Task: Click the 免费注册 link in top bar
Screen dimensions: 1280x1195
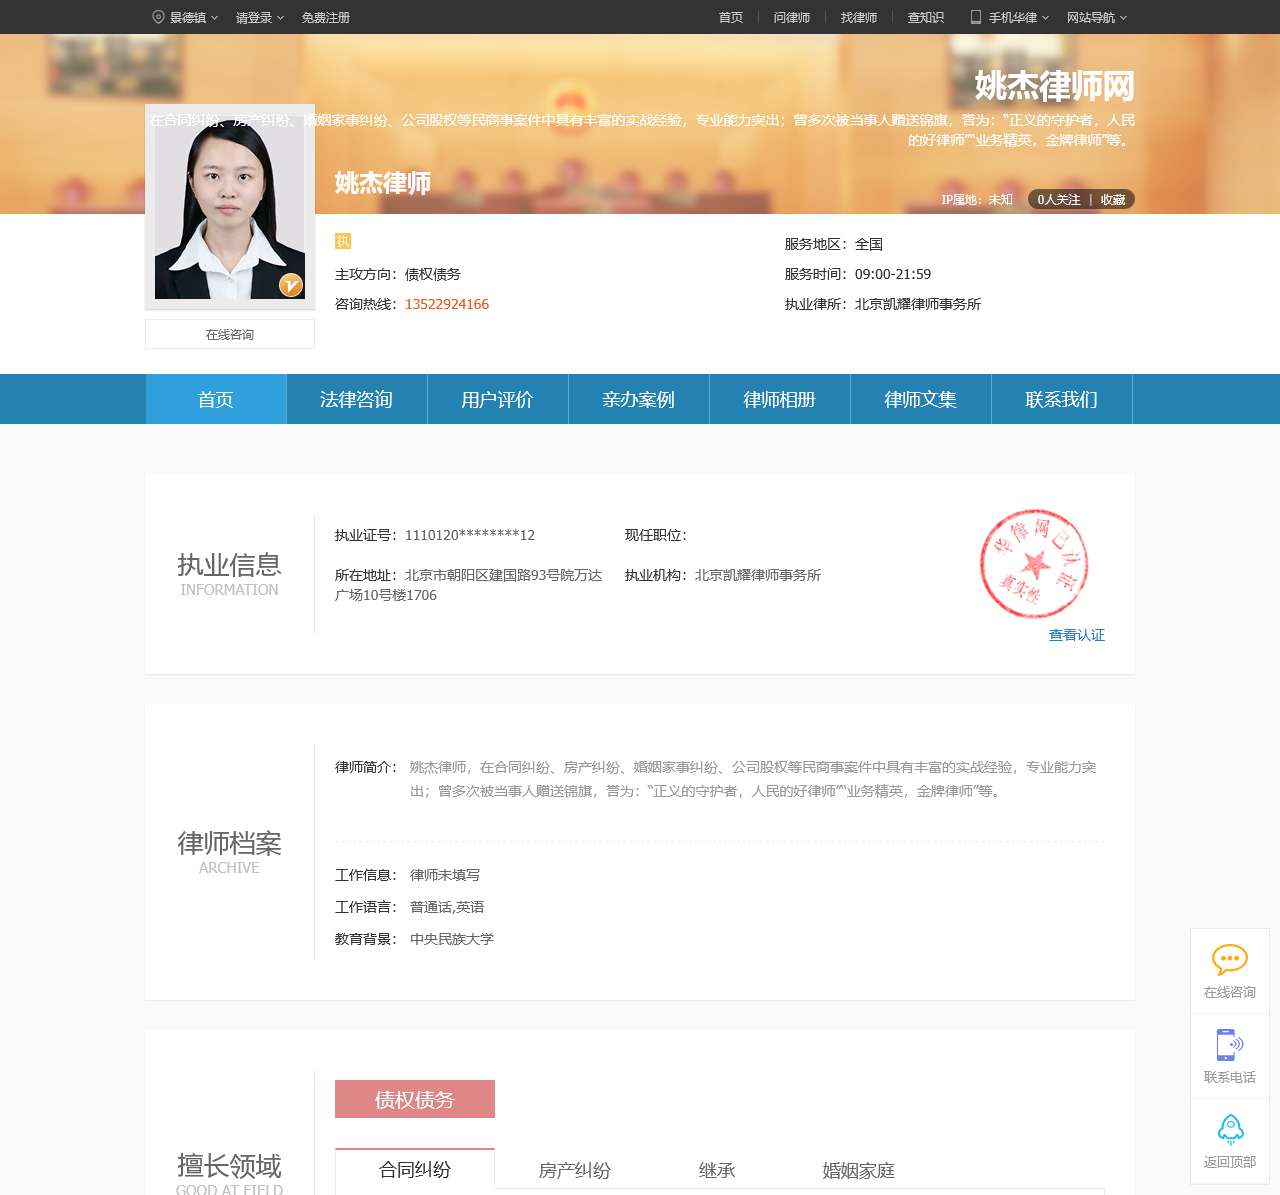Action: (x=326, y=17)
